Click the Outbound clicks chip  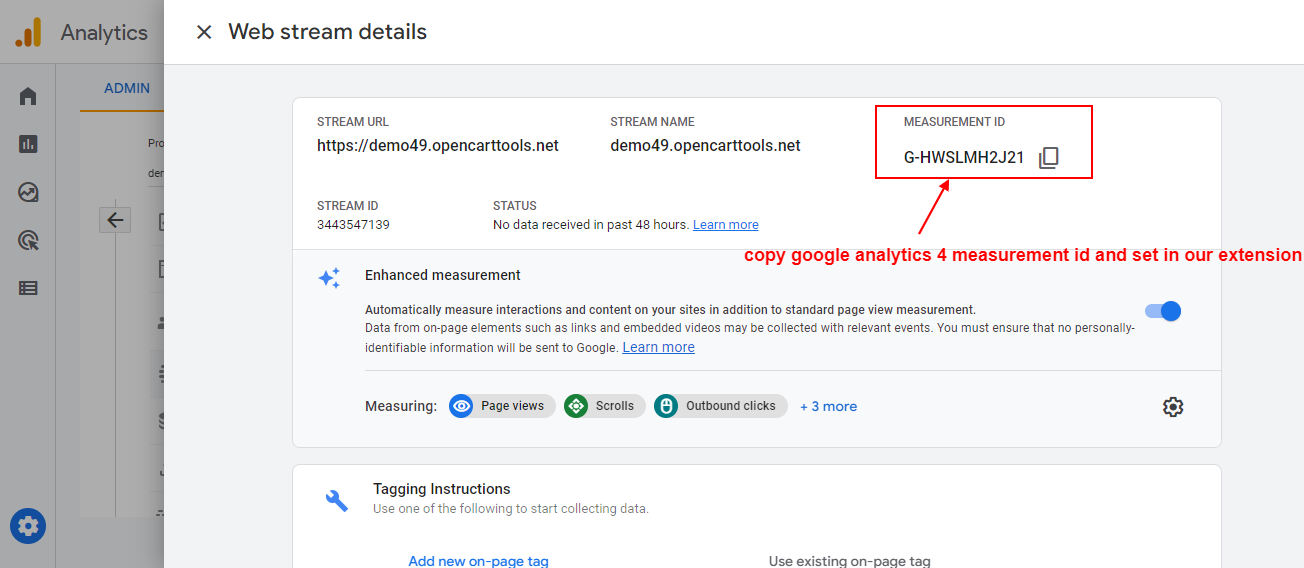click(x=720, y=406)
